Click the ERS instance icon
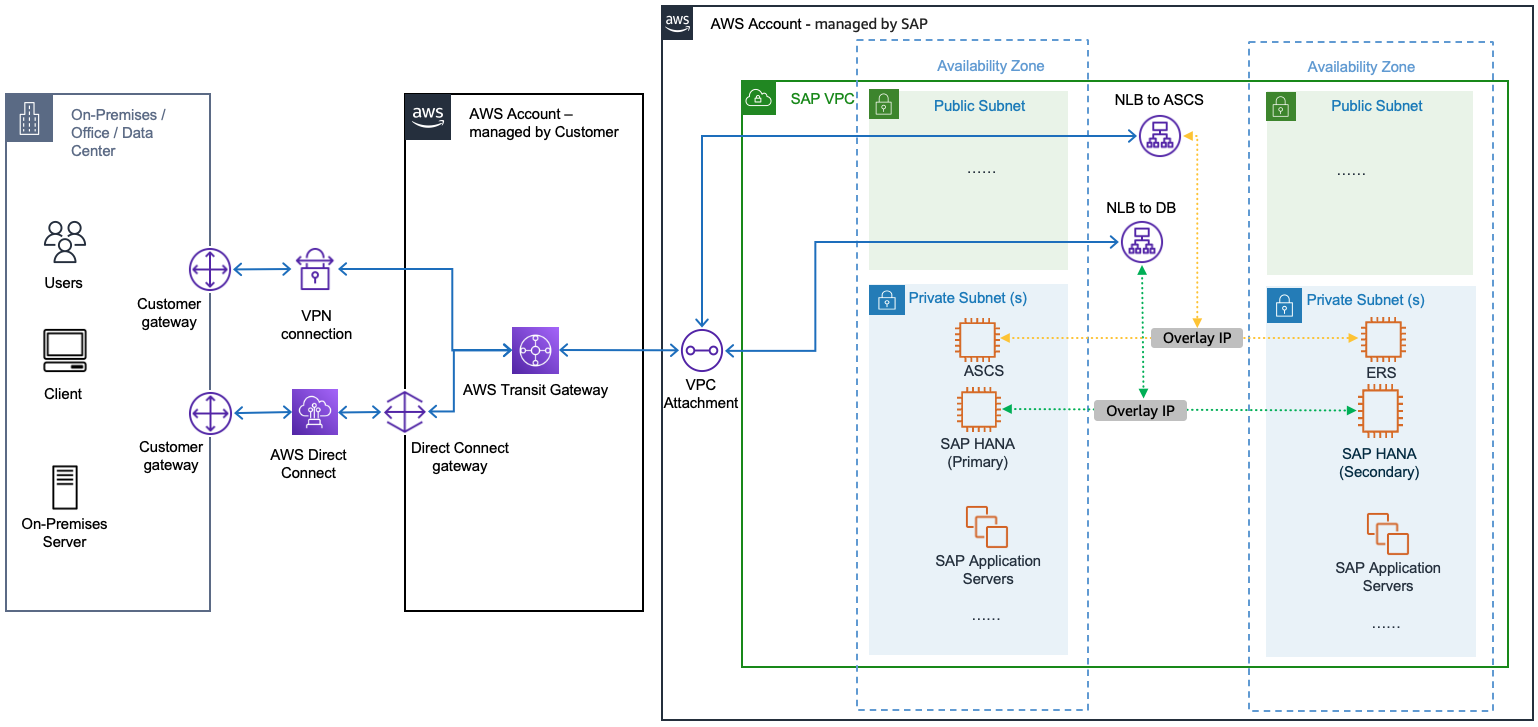This screenshot has width=1538, height=727. click(1383, 340)
